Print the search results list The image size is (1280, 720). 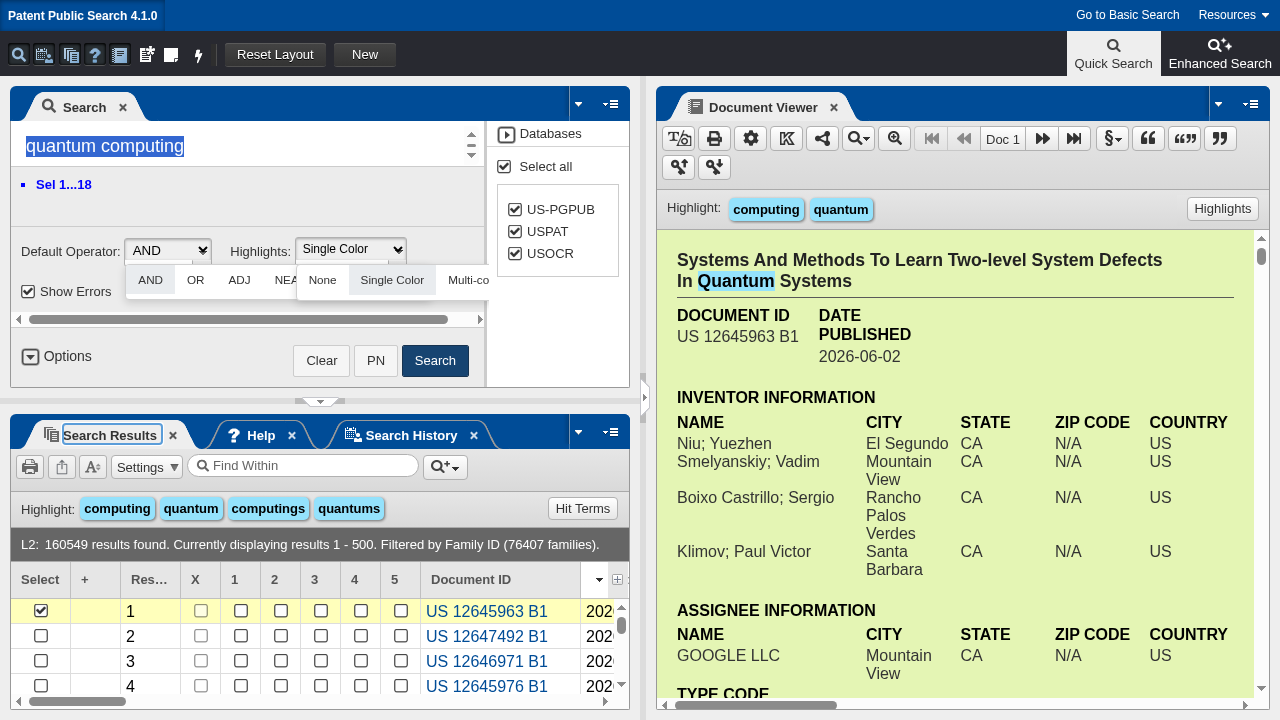30,466
